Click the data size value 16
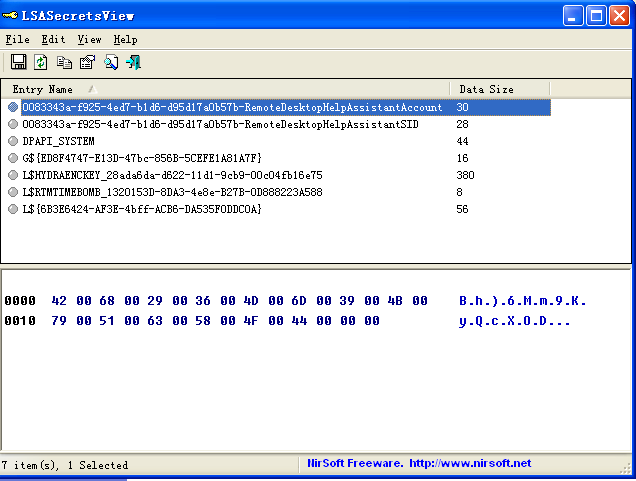Image resolution: width=636 pixels, height=481 pixels. click(x=462, y=158)
